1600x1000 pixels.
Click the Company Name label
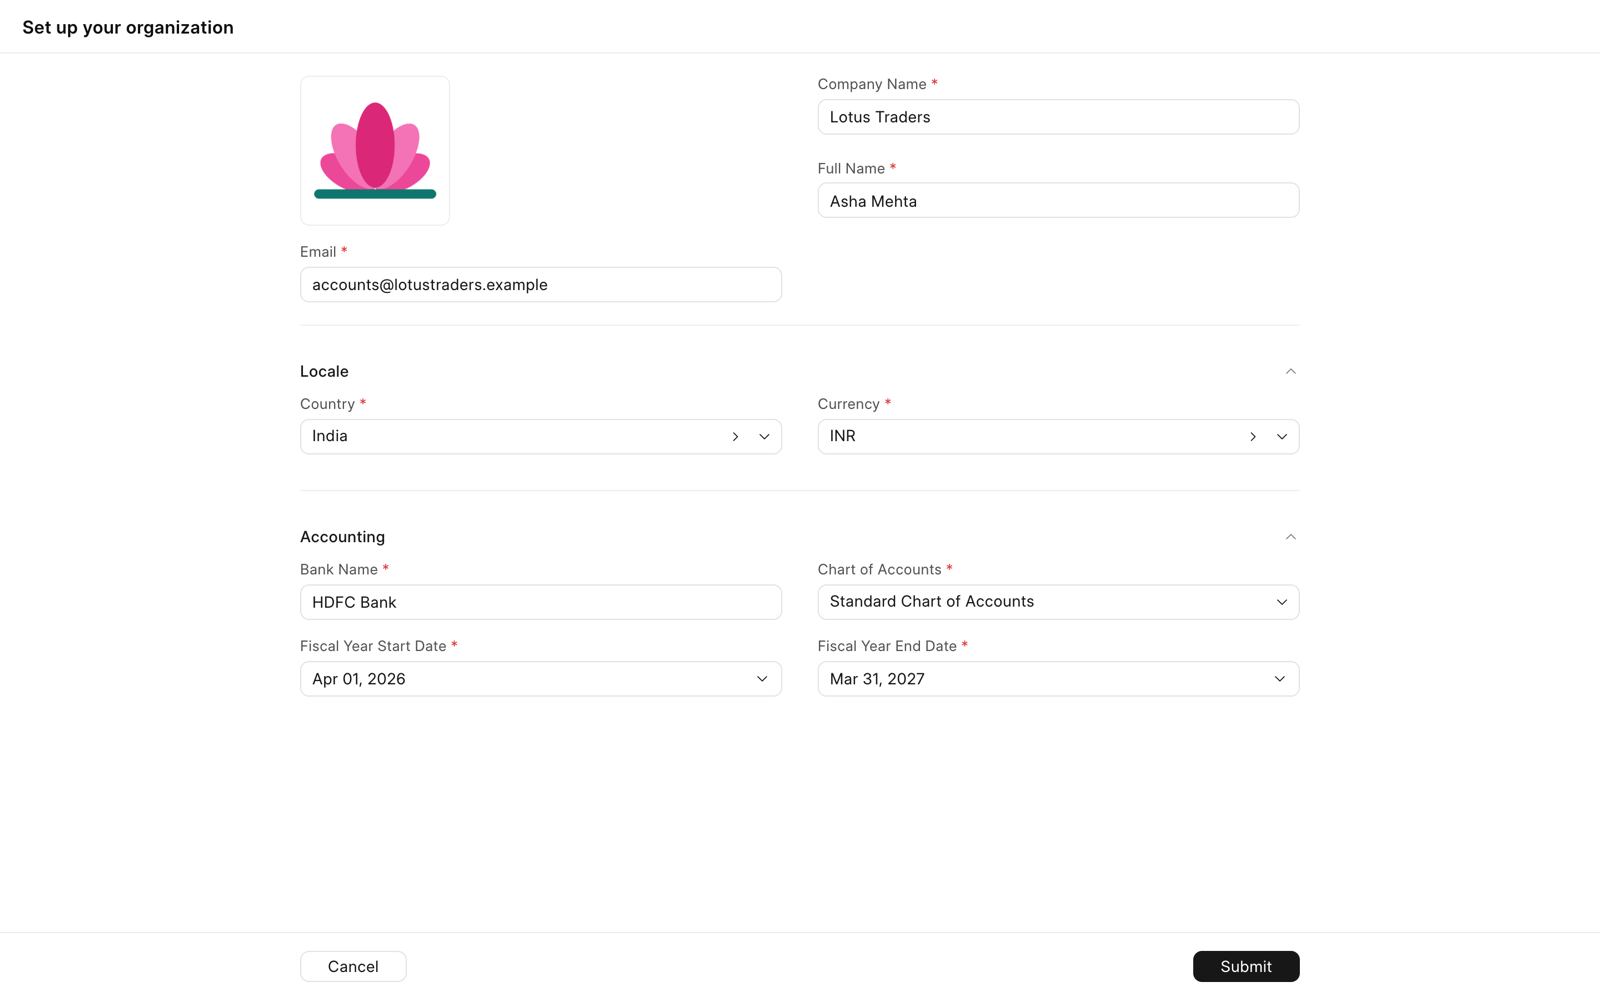point(872,84)
